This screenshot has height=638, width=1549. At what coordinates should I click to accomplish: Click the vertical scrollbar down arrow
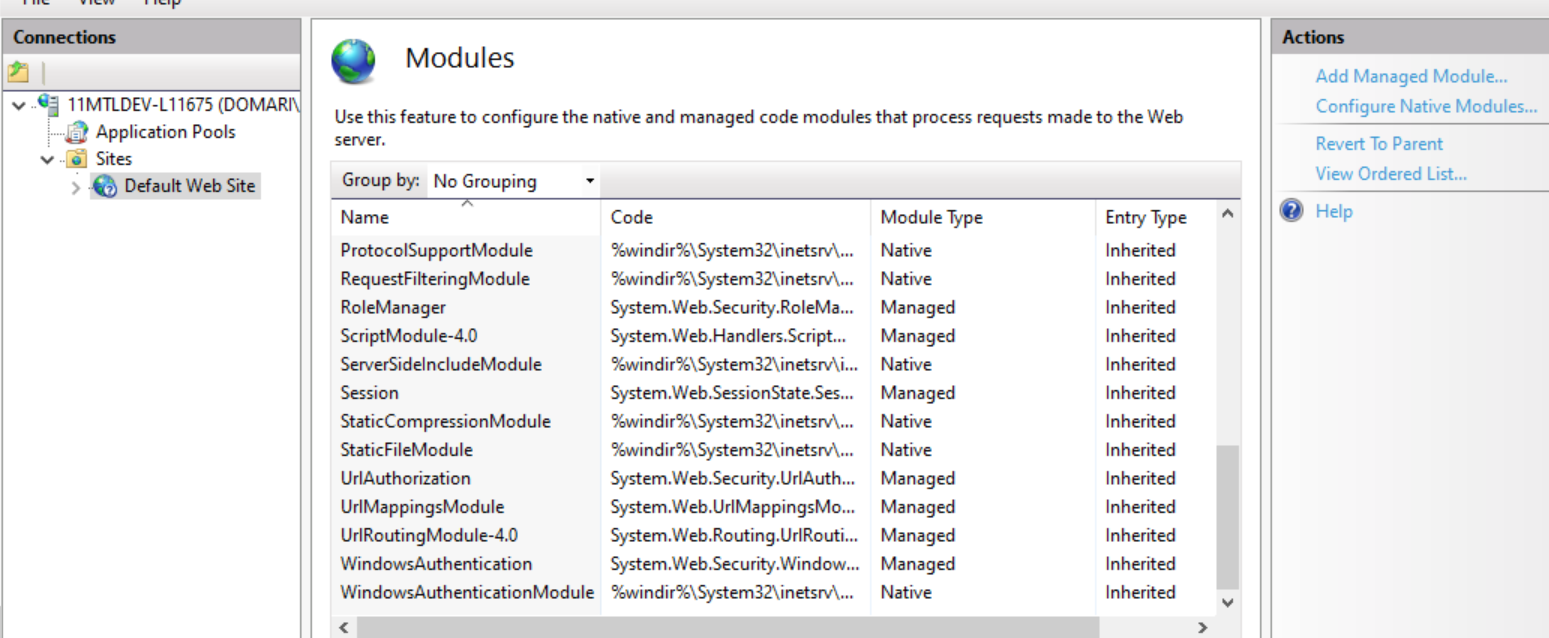coord(1228,602)
